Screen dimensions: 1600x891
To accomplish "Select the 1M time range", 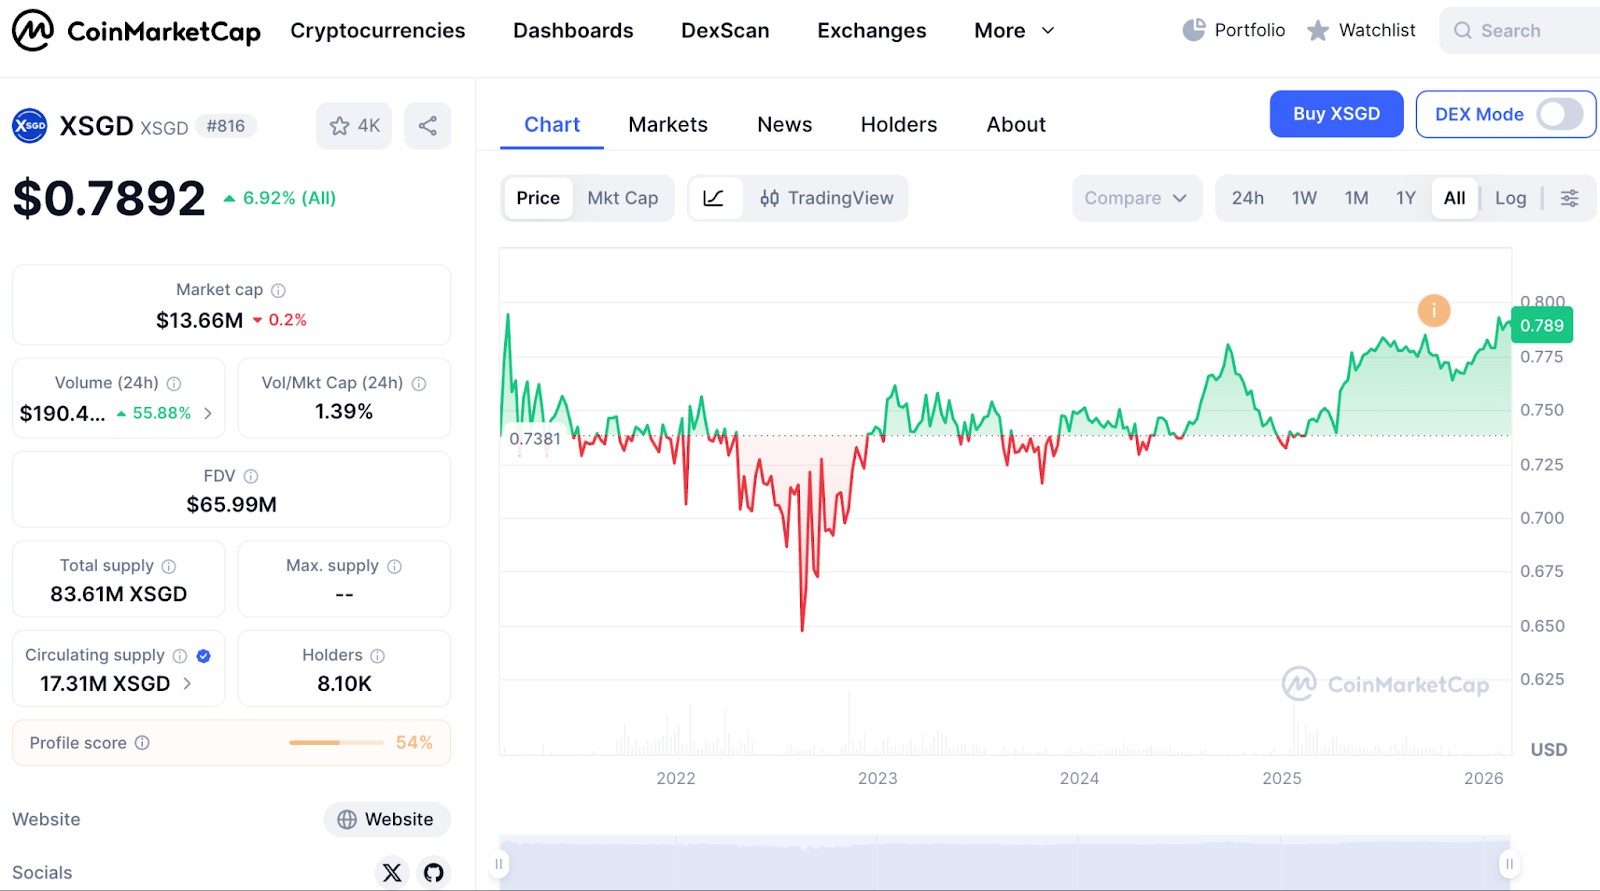I will pos(1357,198).
